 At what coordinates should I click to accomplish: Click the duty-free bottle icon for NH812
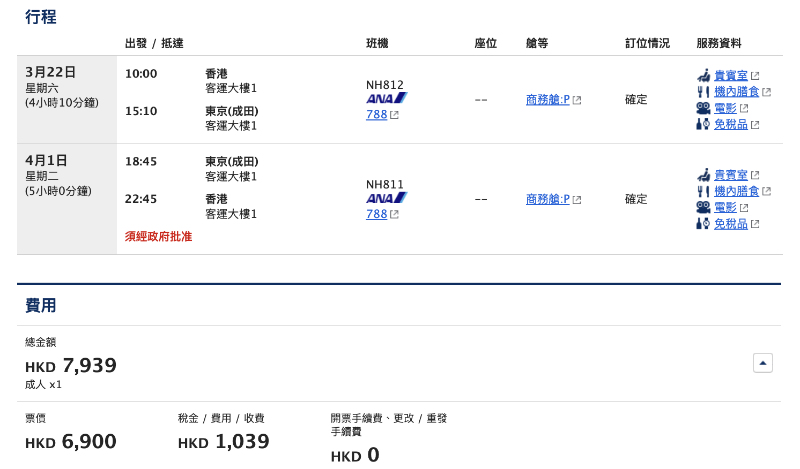[703, 124]
